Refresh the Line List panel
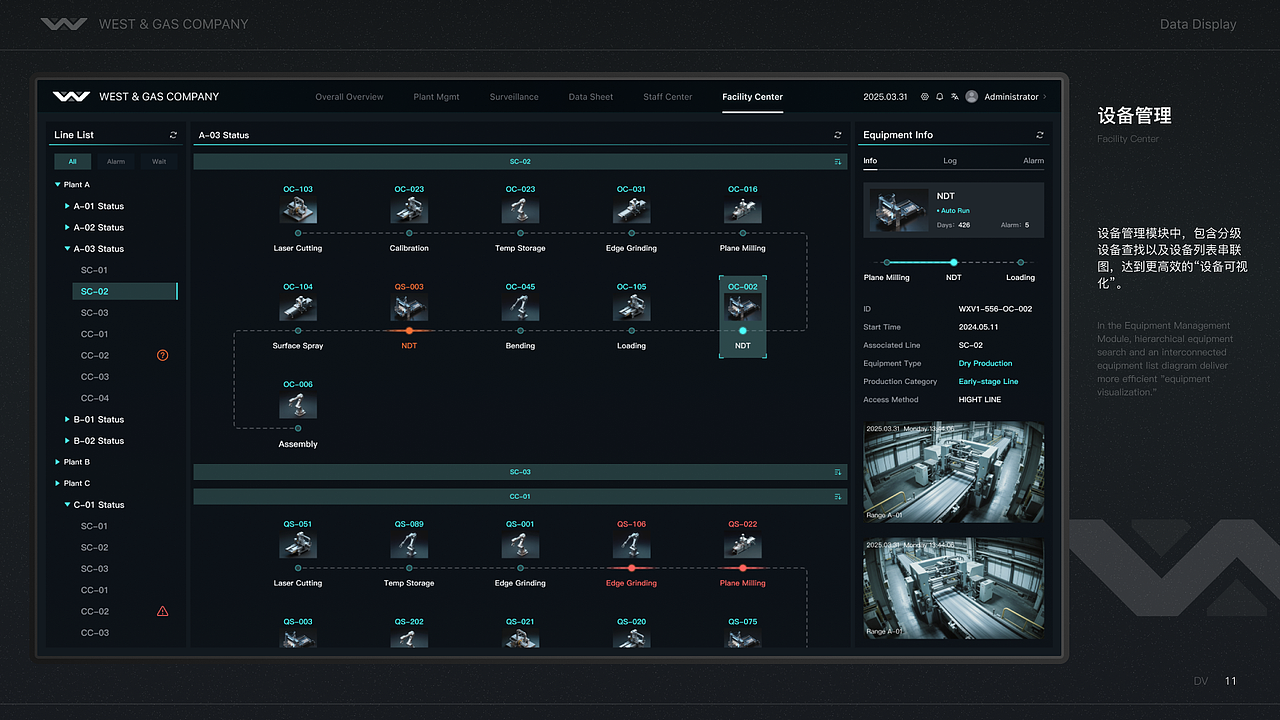Screen dimensions: 1280x720 tap(173, 135)
